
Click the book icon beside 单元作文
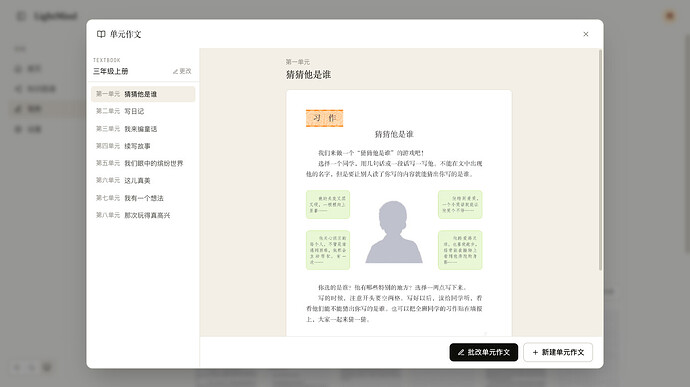101,34
